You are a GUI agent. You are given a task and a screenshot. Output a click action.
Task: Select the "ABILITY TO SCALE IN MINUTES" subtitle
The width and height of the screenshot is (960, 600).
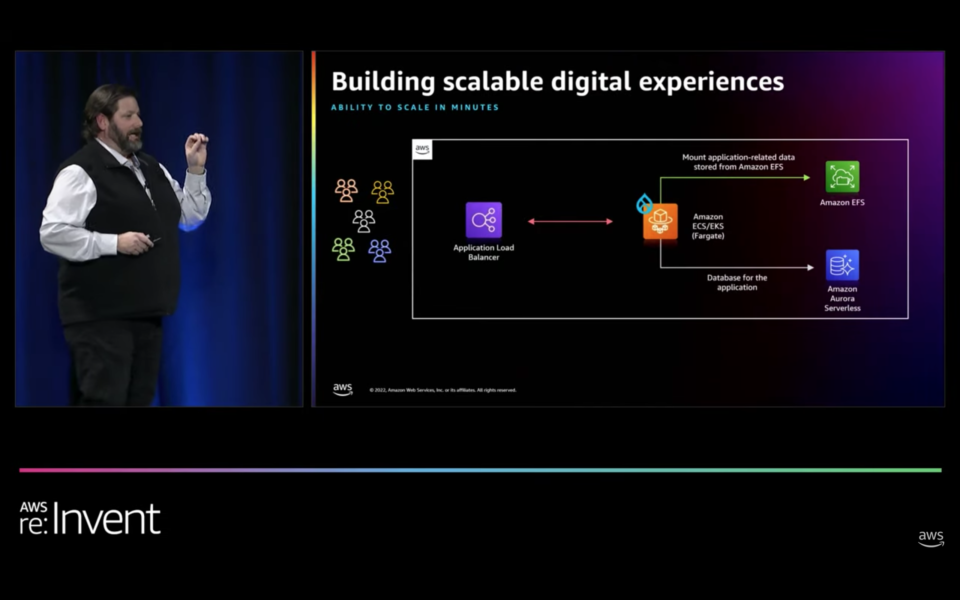[x=415, y=107]
